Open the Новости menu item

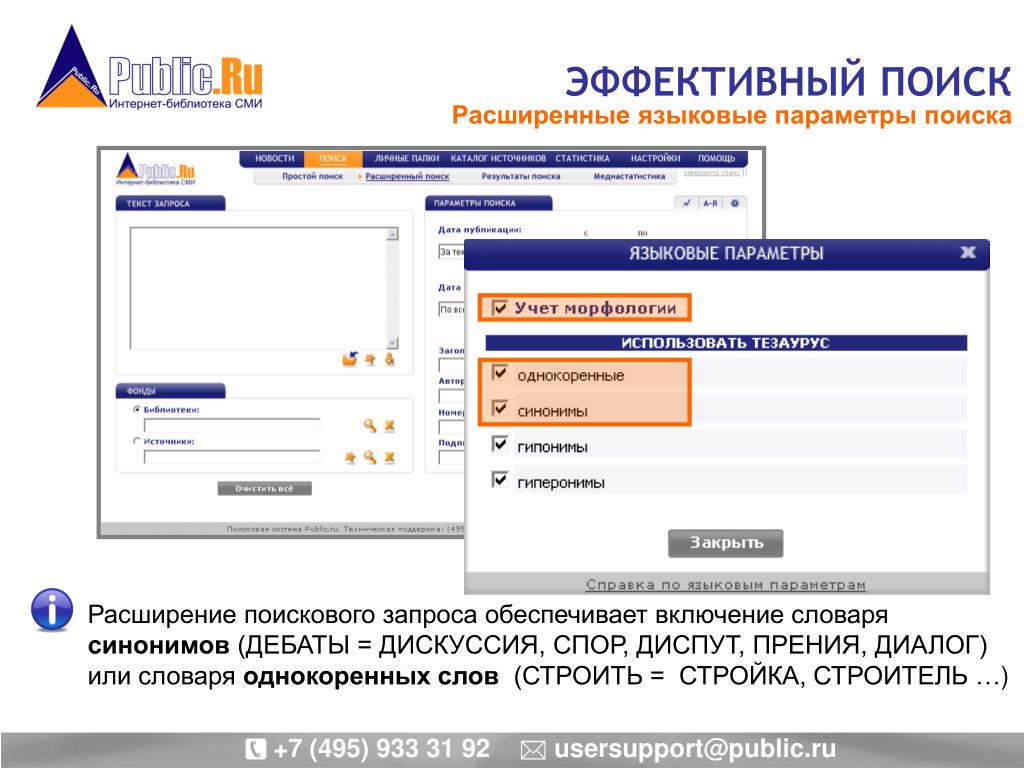click(274, 159)
